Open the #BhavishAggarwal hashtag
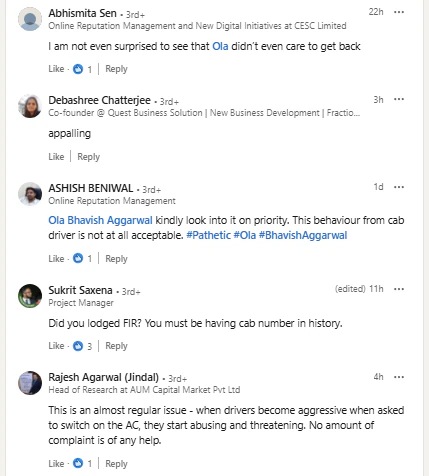 303,235
